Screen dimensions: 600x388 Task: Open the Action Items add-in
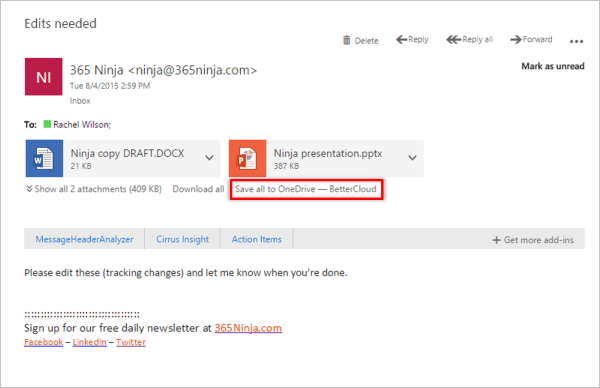[x=257, y=239]
